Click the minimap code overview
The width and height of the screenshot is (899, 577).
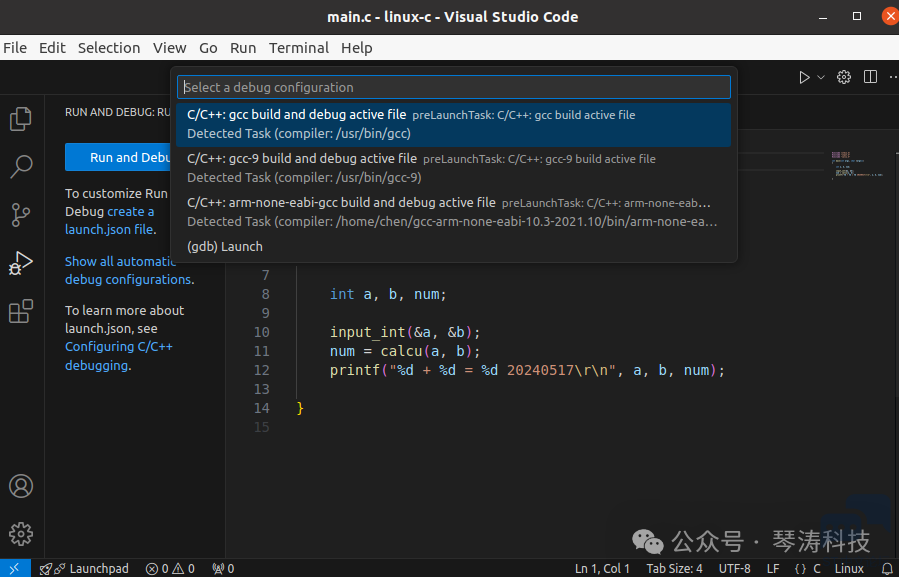coord(858,166)
